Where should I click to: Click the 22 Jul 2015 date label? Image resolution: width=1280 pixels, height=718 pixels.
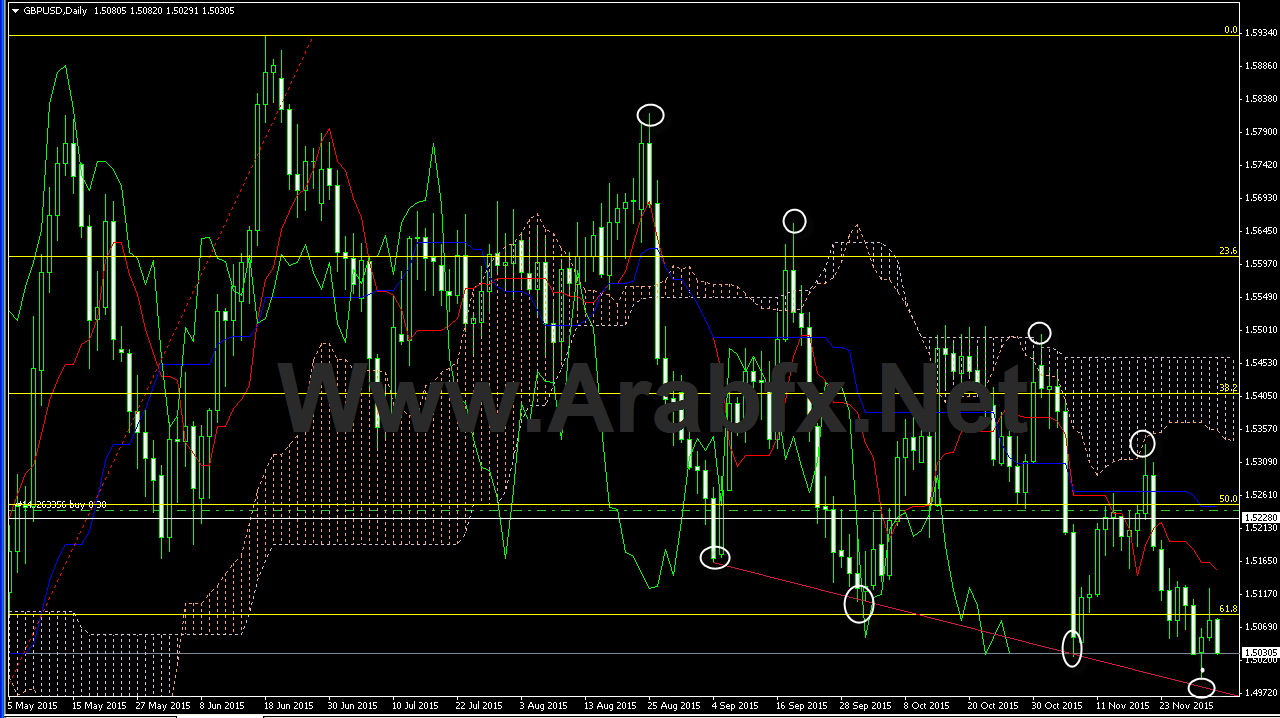point(478,706)
